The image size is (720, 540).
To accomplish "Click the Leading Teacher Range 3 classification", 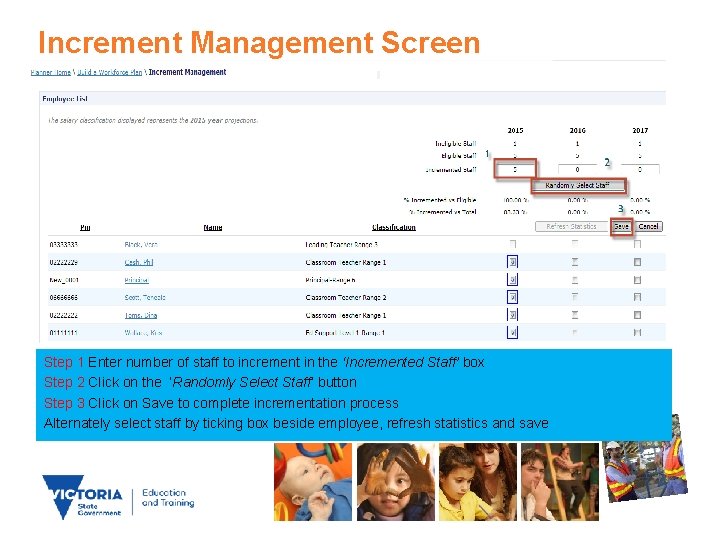I will [341, 245].
